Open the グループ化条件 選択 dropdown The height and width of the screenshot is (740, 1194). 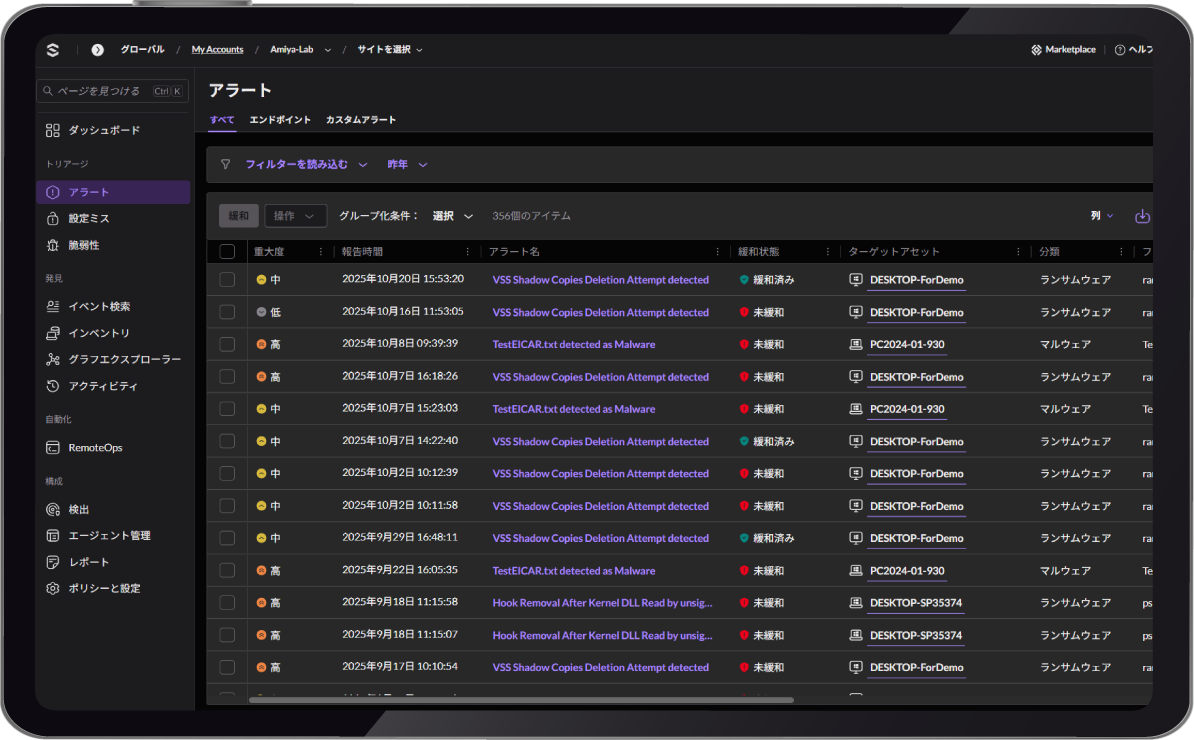(452, 216)
